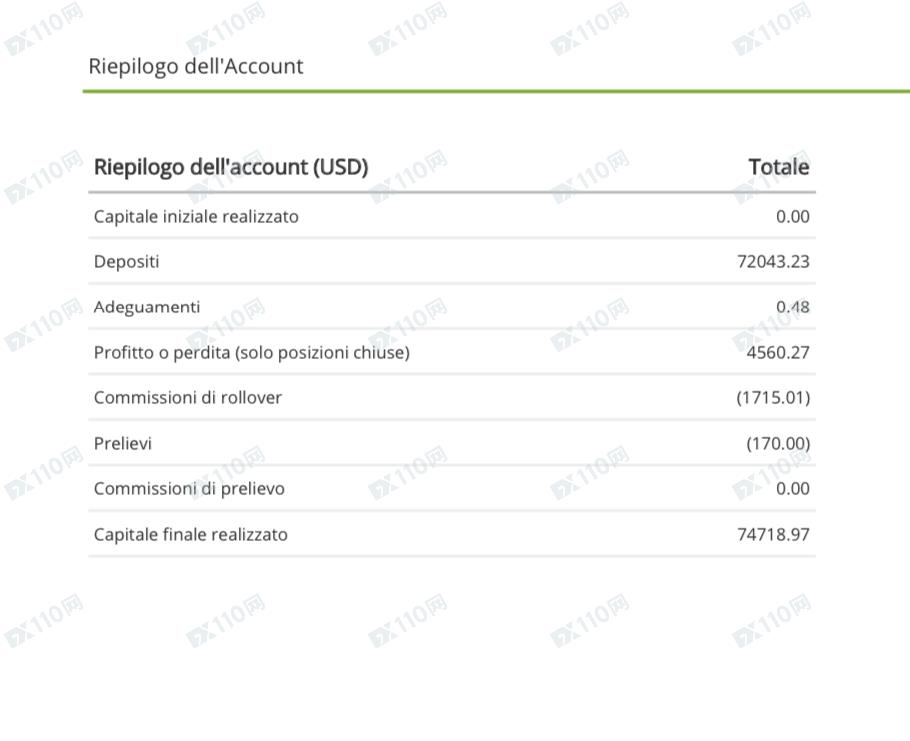
Task: Select the Commissioni di rollover label
Action: tap(187, 398)
